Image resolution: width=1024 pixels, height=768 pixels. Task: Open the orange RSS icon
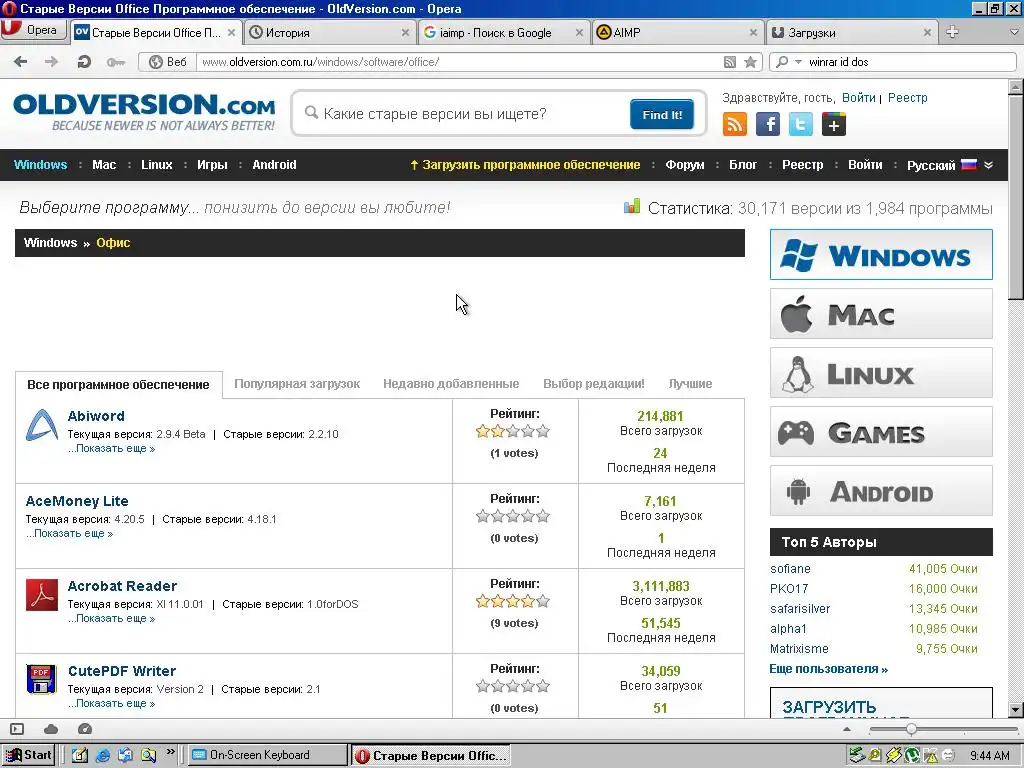pyautogui.click(x=735, y=124)
